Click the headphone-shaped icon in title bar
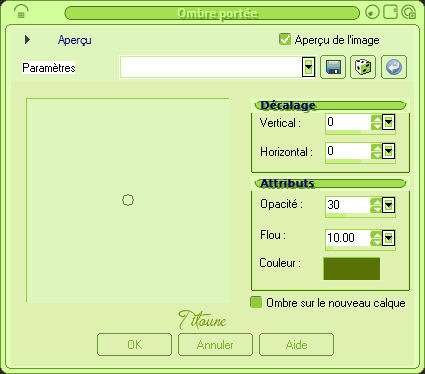 coord(21,13)
